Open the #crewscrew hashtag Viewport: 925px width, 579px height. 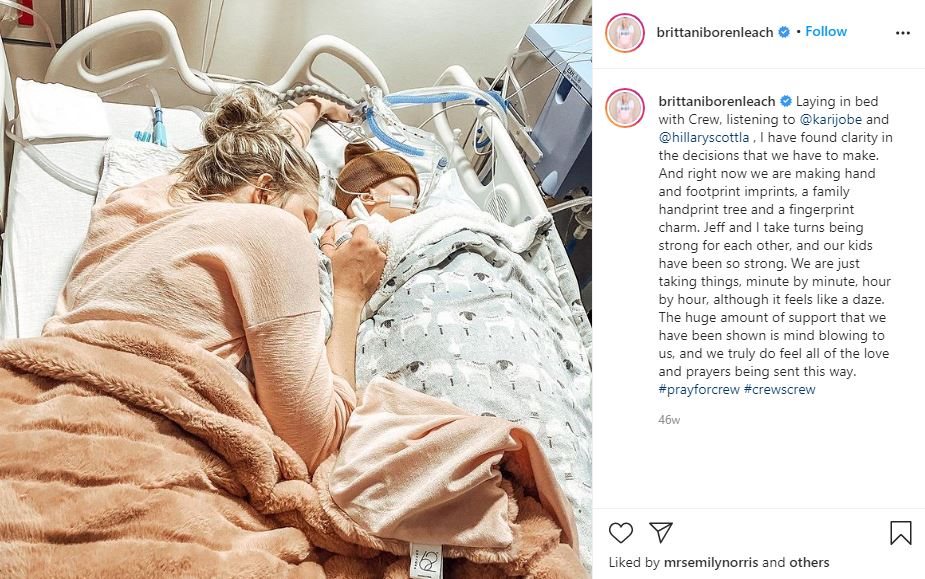(x=779, y=390)
